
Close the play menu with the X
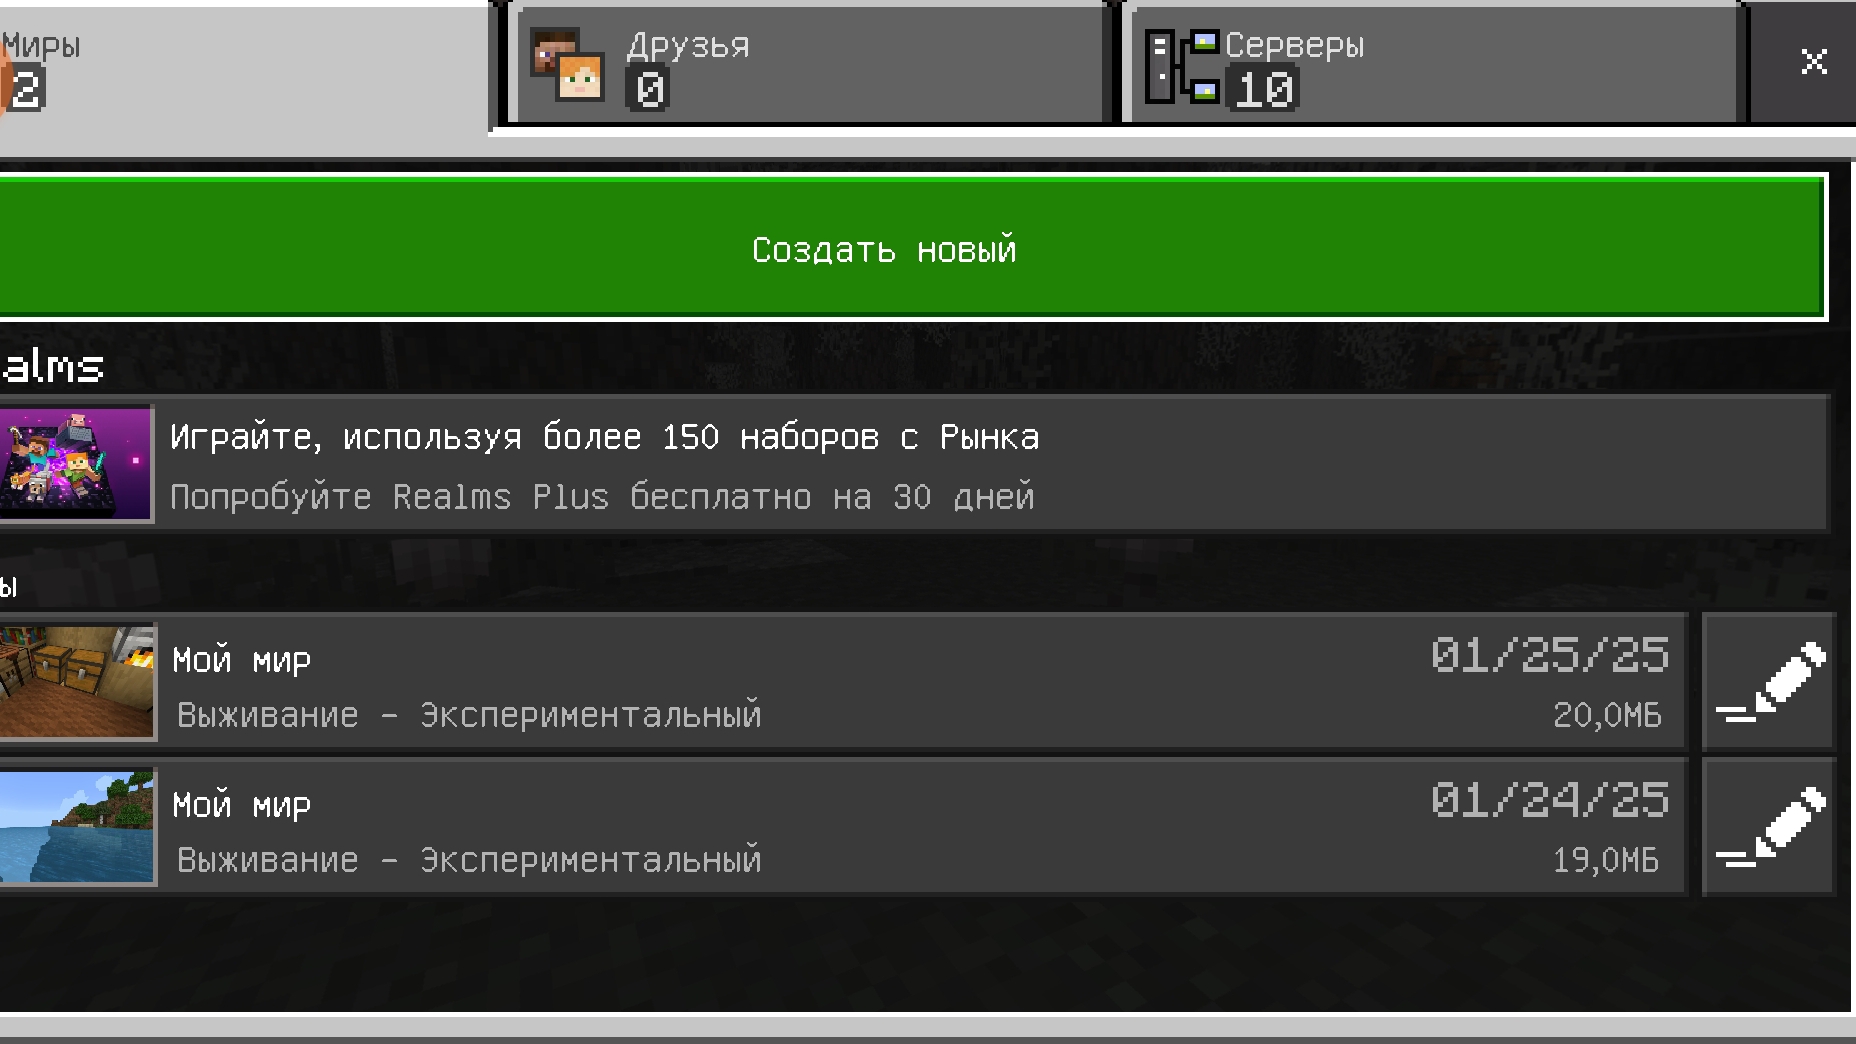point(1813,62)
